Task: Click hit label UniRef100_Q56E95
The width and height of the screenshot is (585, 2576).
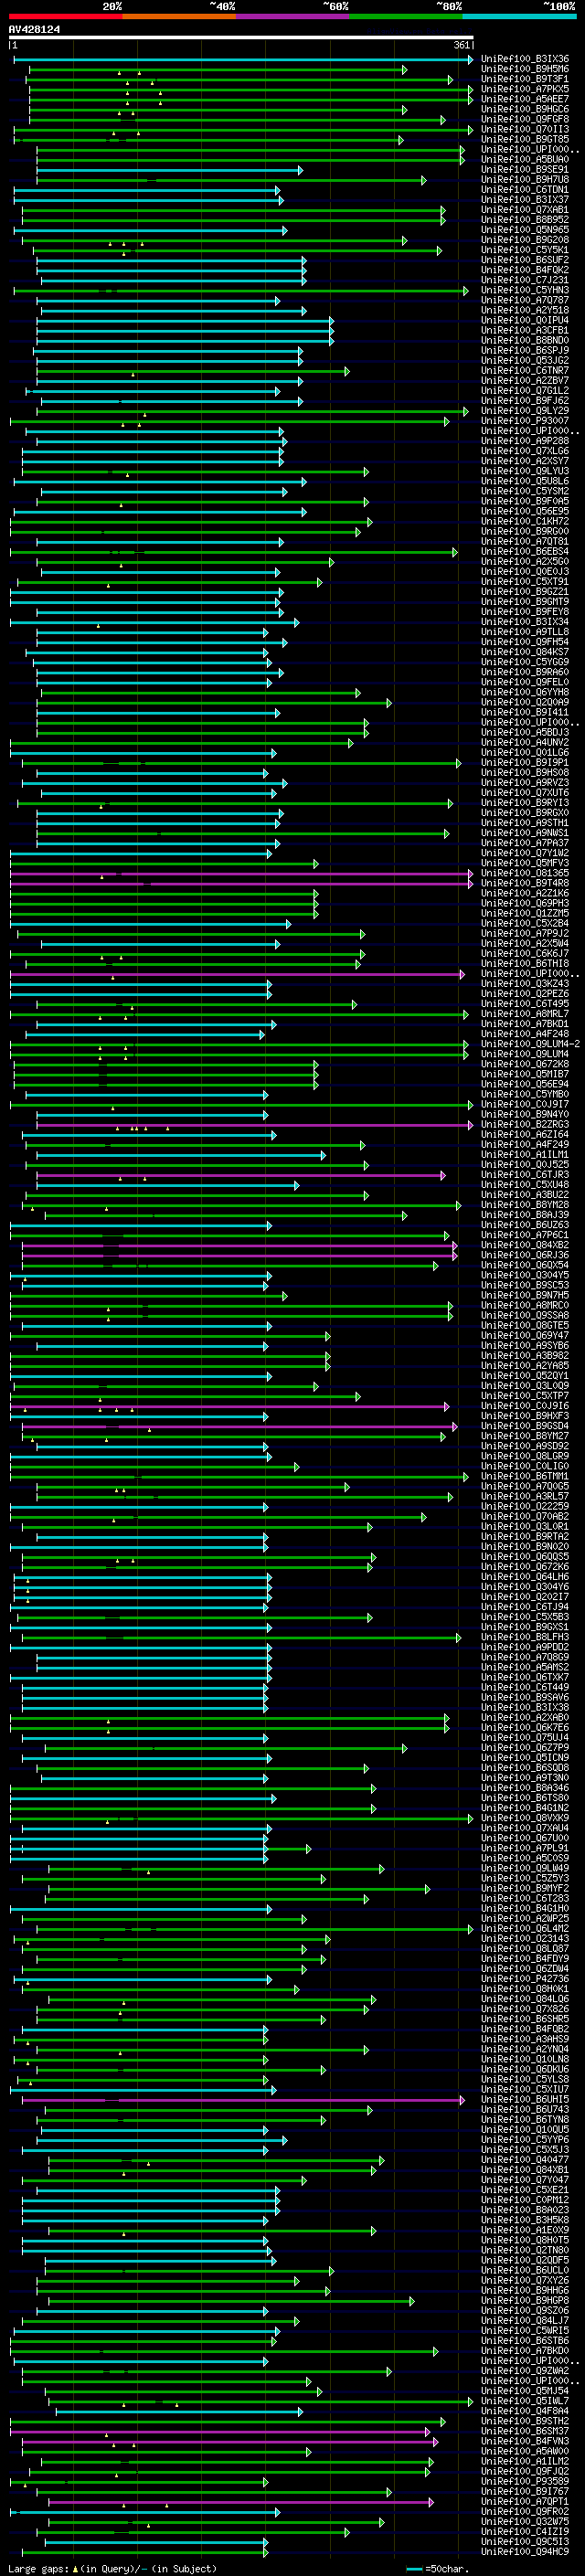Action: [x=525, y=512]
